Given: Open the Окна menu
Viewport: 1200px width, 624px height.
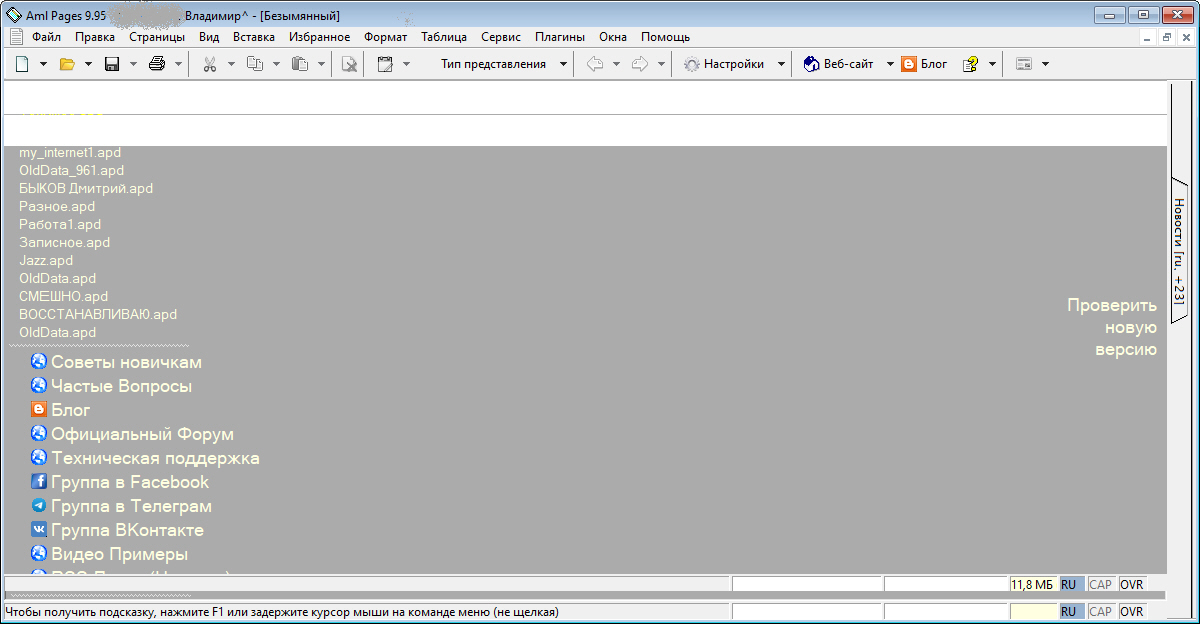Looking at the screenshot, I should pyautogui.click(x=613, y=37).
